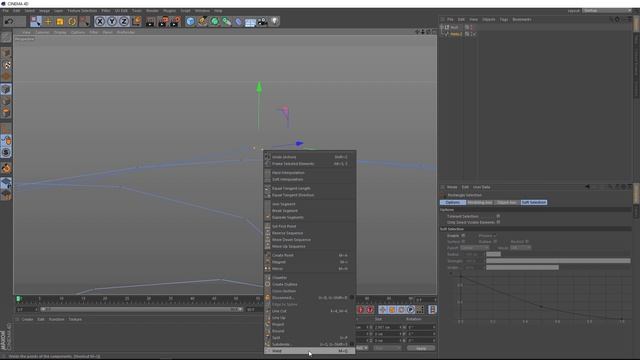Open User Data menu in Attribute Manager
This screenshot has width=640, height=360.
pyautogui.click(x=481, y=187)
